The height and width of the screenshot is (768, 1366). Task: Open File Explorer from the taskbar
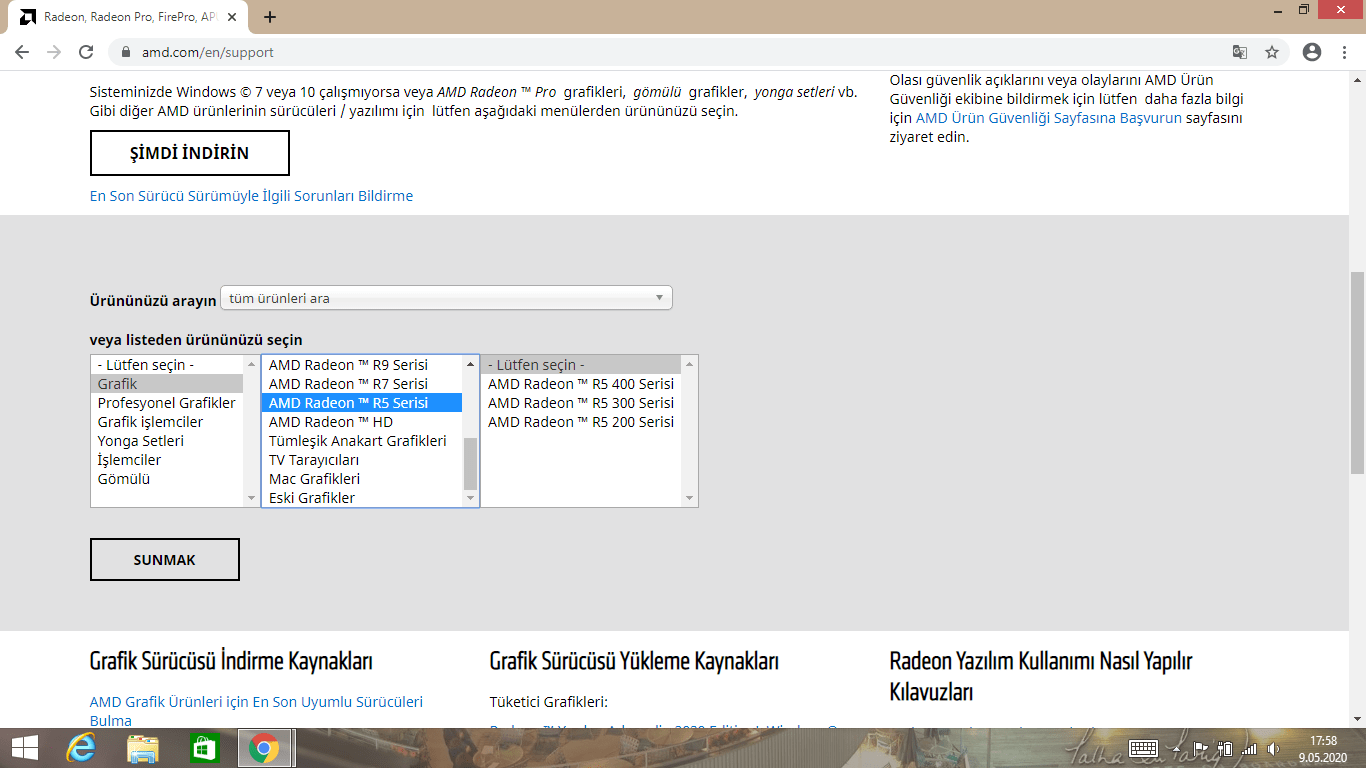coord(143,747)
